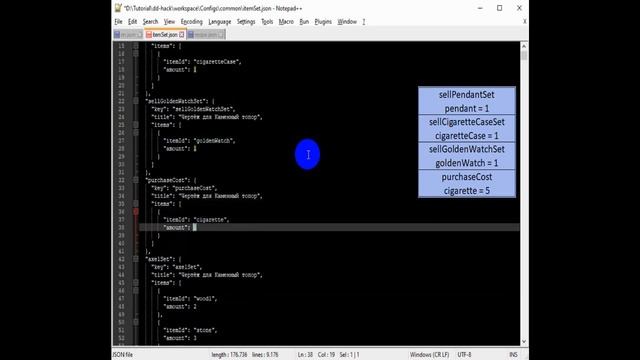Click the "UTF-8" encoding status entry
Viewport: 640px width, 360px height.
[x=464, y=355]
